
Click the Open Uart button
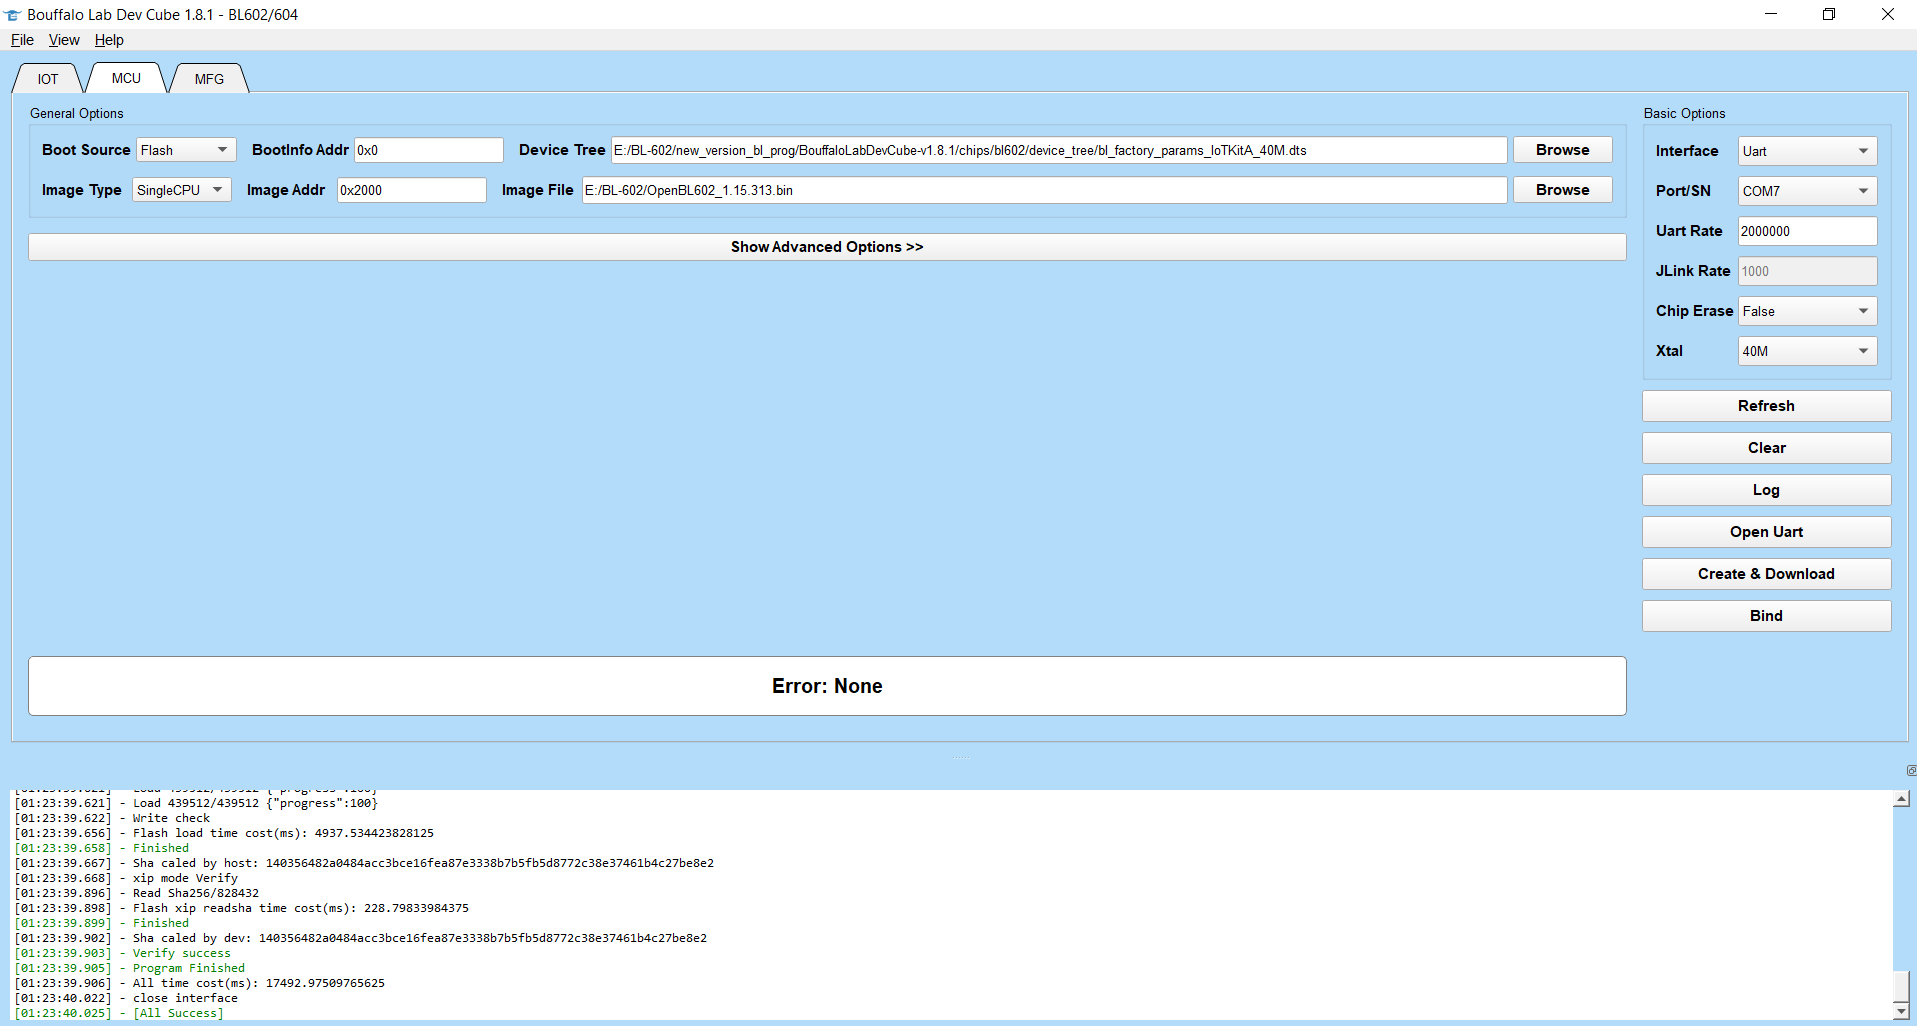click(1766, 532)
